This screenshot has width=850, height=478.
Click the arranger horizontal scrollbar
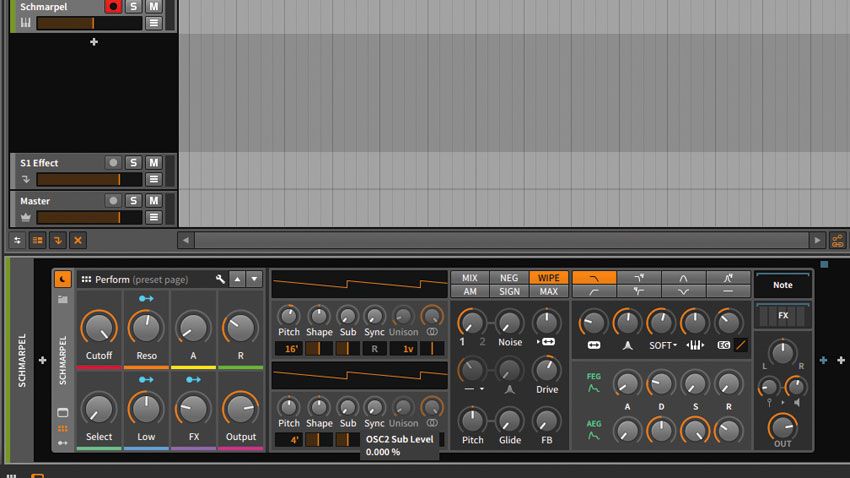coord(501,240)
